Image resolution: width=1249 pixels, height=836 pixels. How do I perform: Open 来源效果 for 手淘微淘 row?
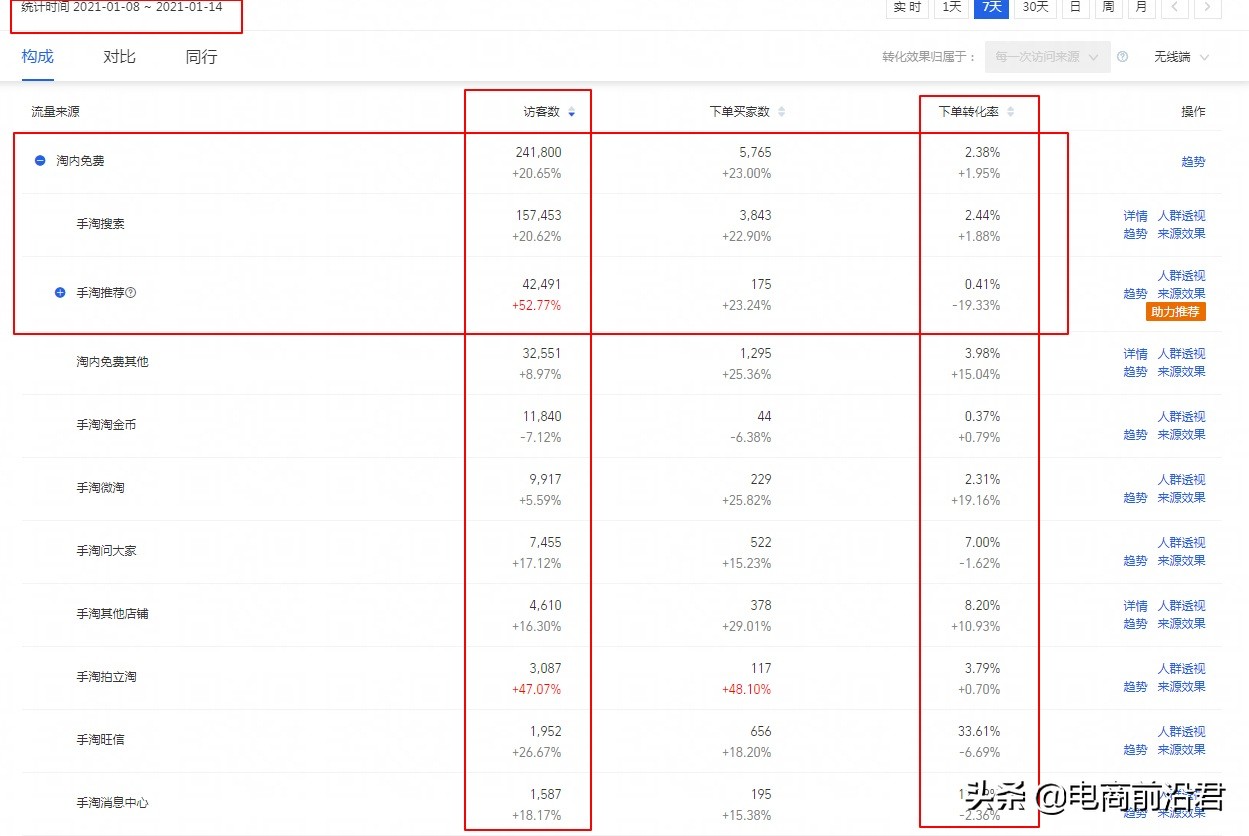pyautogui.click(x=1182, y=497)
